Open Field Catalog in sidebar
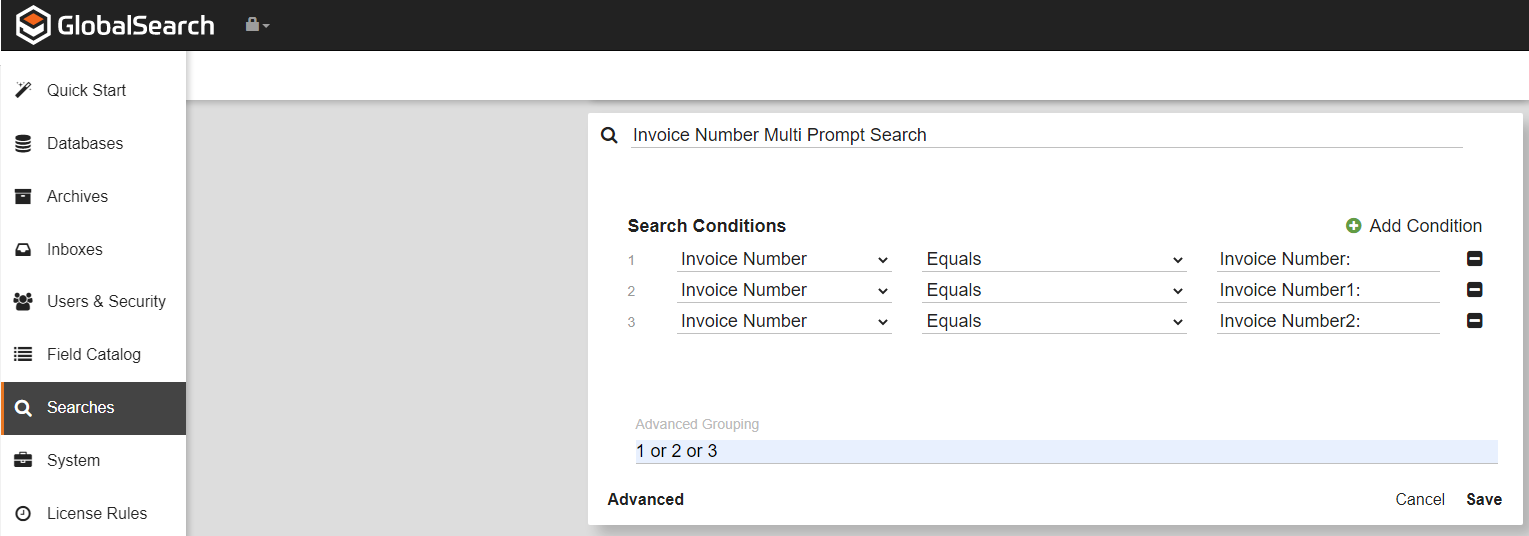 (x=93, y=354)
